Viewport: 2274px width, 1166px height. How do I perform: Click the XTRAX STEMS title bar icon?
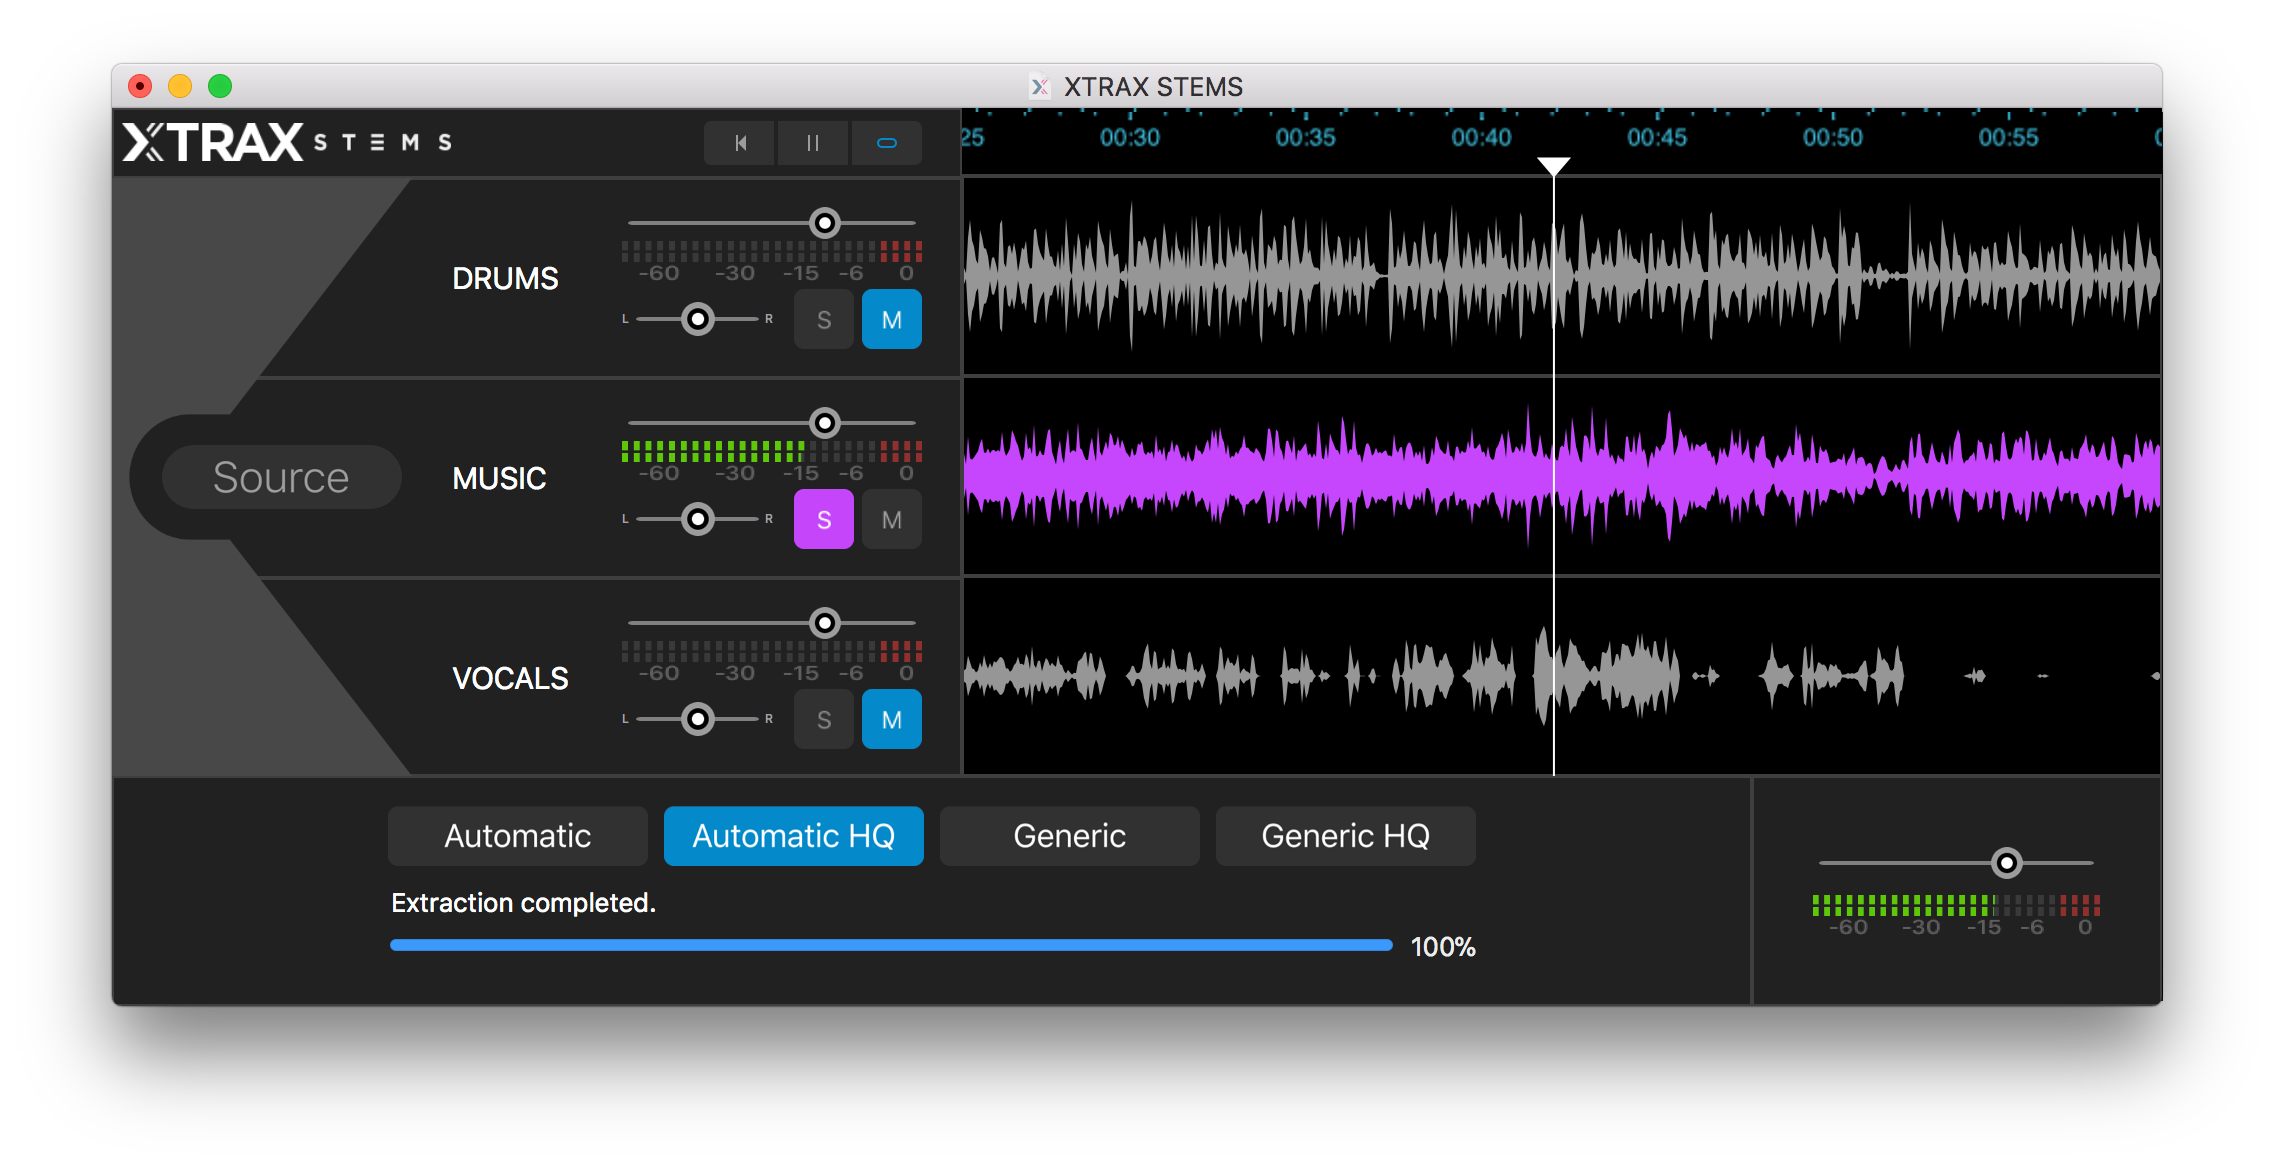pos(1040,87)
